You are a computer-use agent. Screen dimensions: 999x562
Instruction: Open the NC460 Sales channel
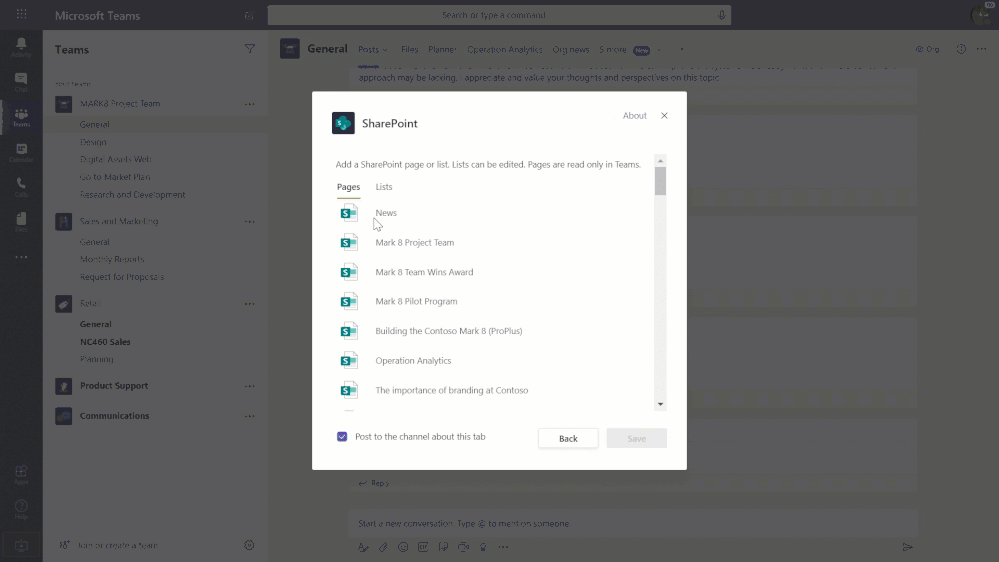click(105, 342)
